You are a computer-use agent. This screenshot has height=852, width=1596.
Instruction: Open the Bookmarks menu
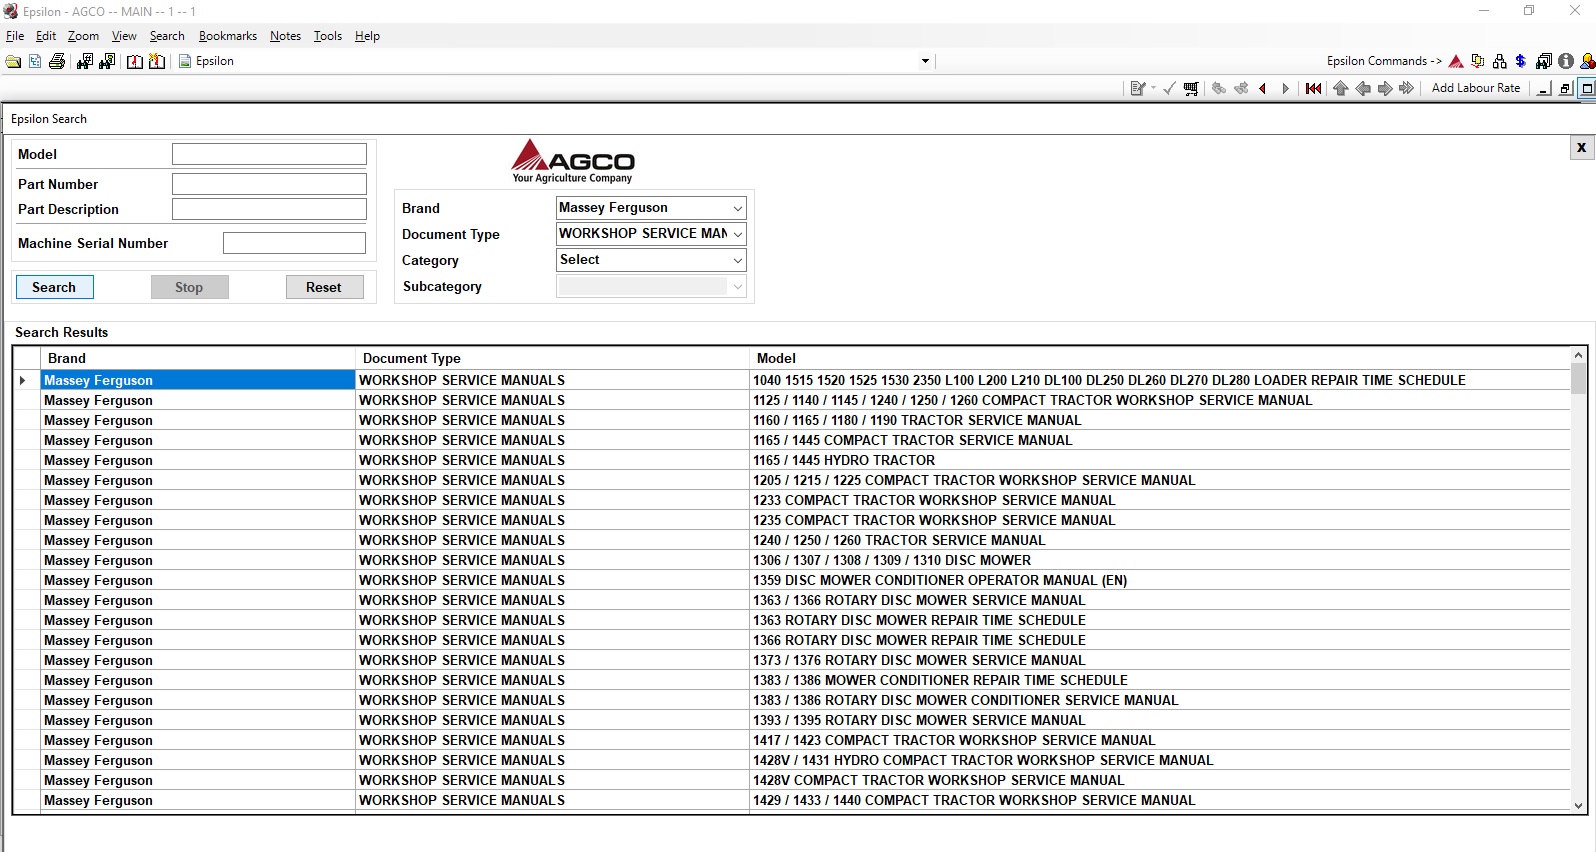(x=228, y=36)
